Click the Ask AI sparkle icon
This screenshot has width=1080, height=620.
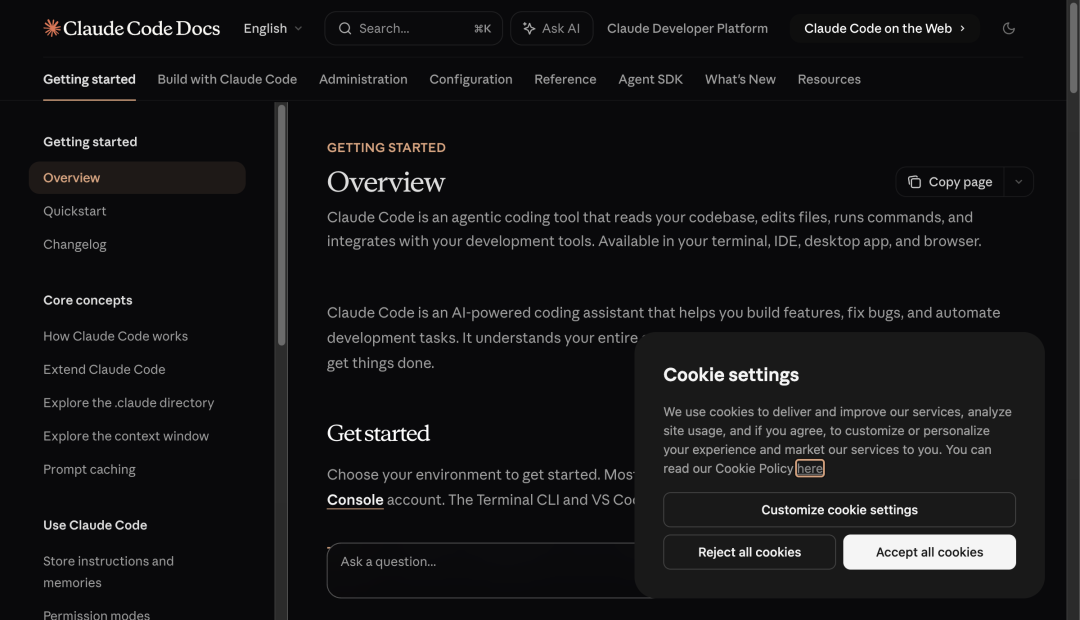(x=529, y=28)
